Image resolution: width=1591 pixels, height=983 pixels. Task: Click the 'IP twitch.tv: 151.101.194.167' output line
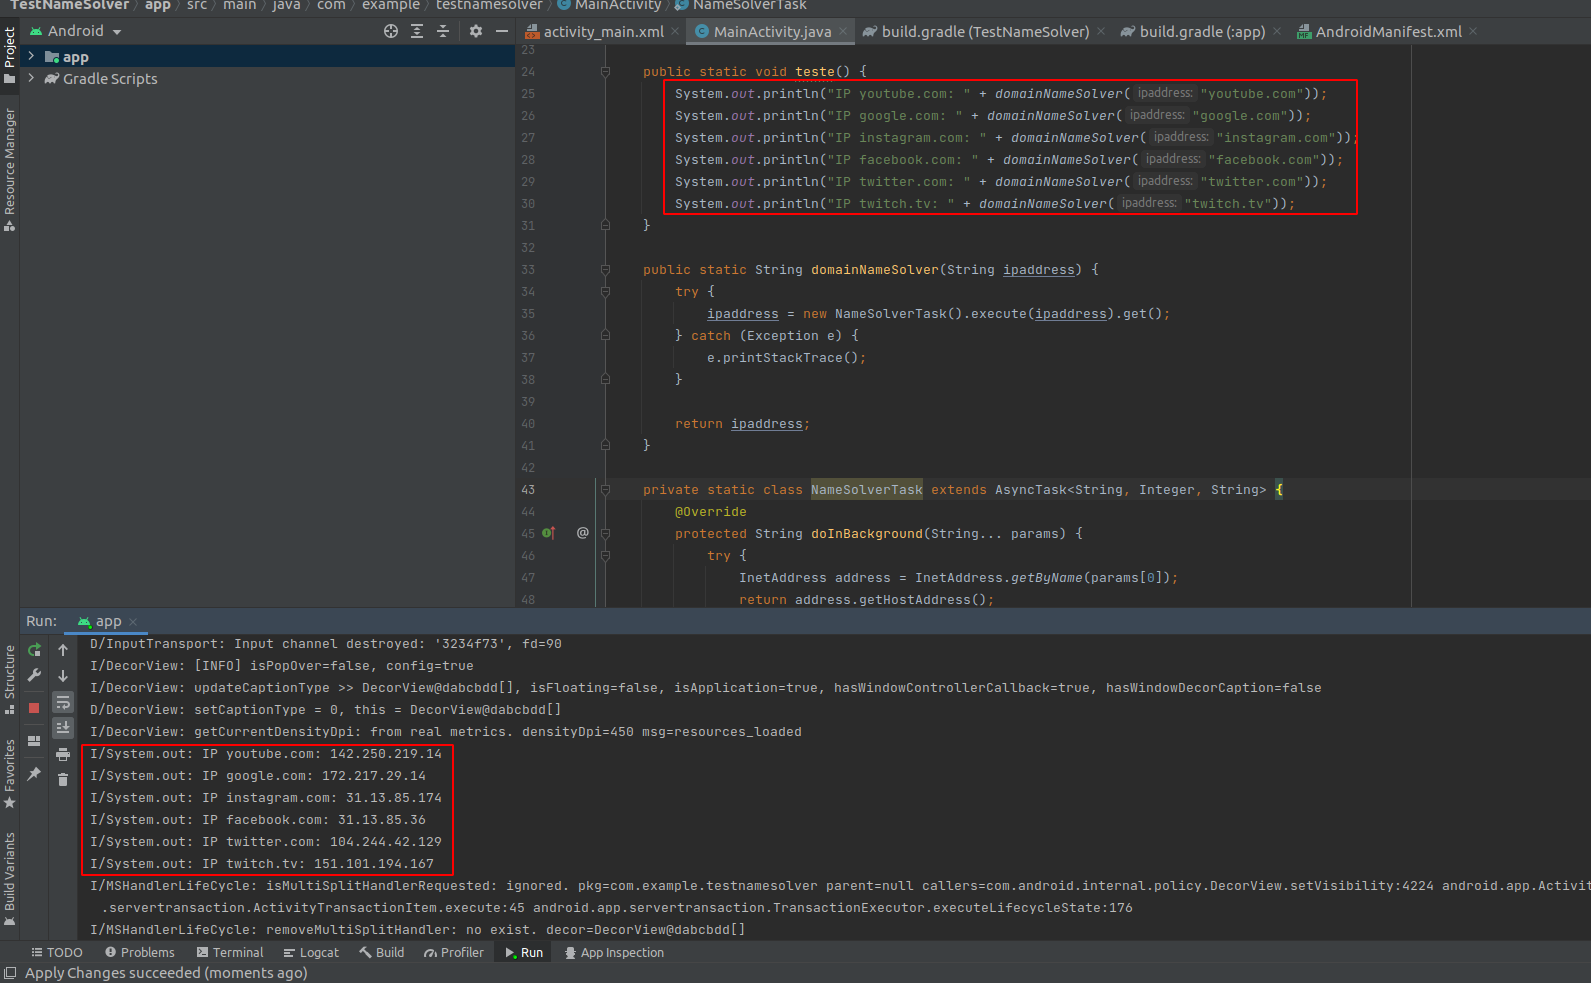click(262, 864)
